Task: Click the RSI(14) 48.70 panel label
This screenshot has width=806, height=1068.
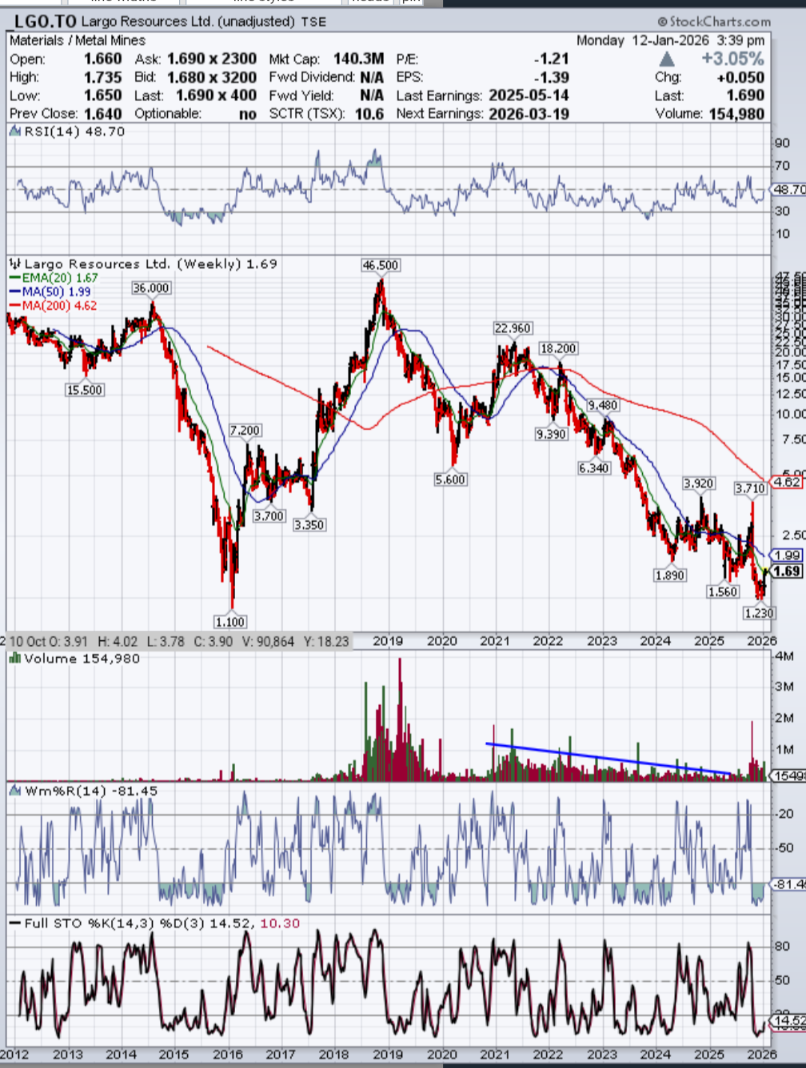Action: pos(74,131)
